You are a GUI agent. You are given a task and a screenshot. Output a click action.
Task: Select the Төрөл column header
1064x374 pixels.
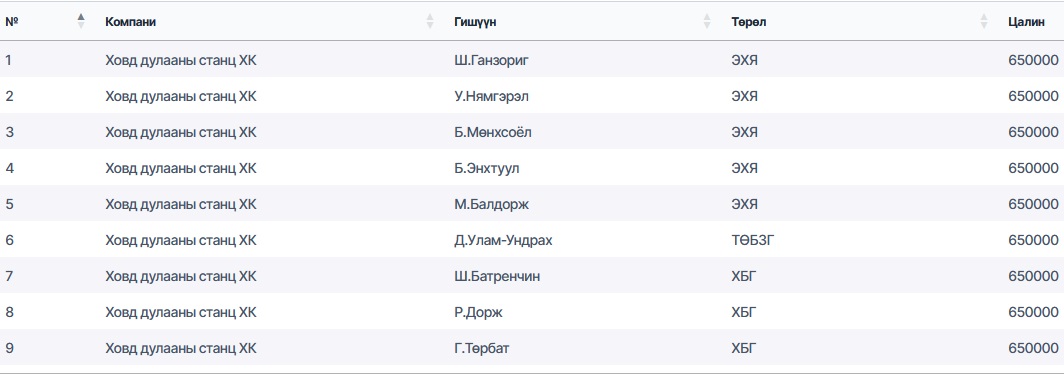coord(748,22)
